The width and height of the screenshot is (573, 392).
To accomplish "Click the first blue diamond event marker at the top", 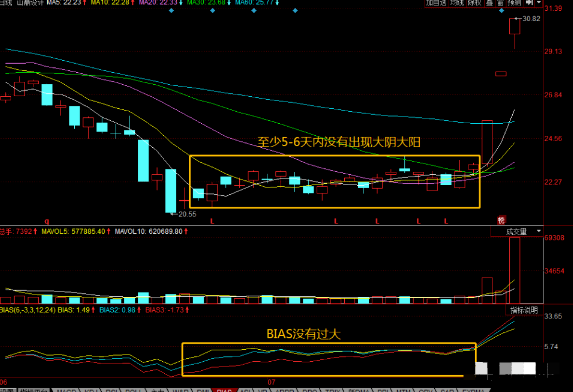I will [171, 11].
